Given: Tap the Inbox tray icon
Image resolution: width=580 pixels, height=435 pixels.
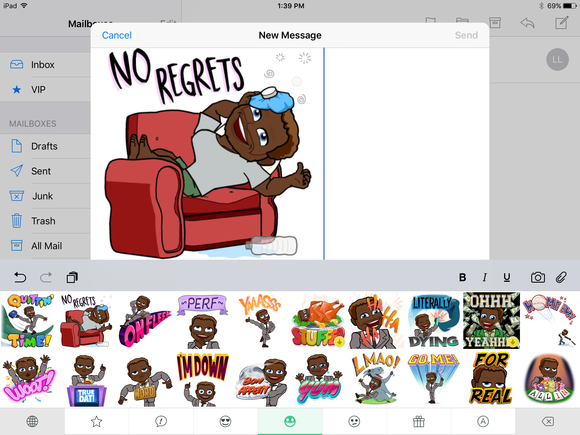Looking at the screenshot, I should click(x=16, y=65).
